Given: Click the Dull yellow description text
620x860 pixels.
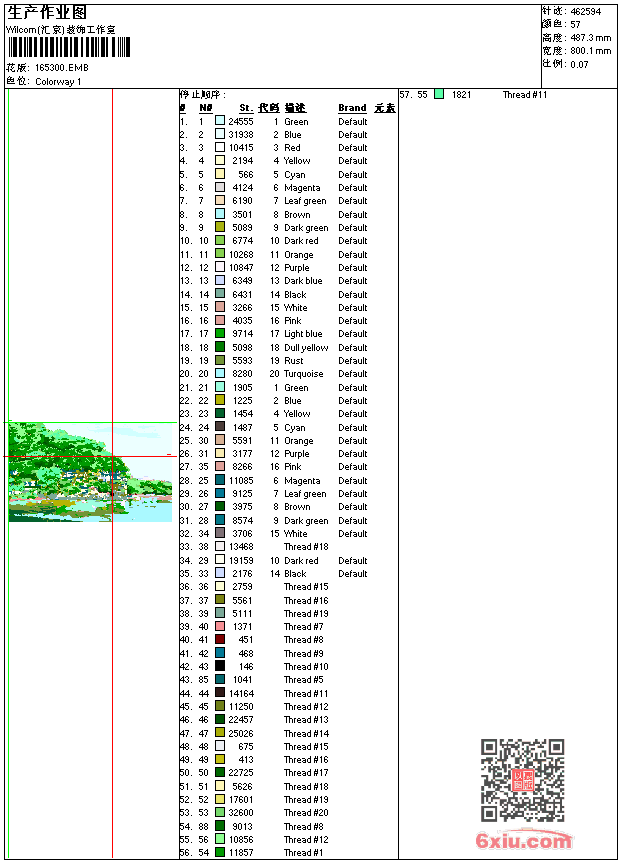Looking at the screenshot, I should pyautogui.click(x=306, y=348).
